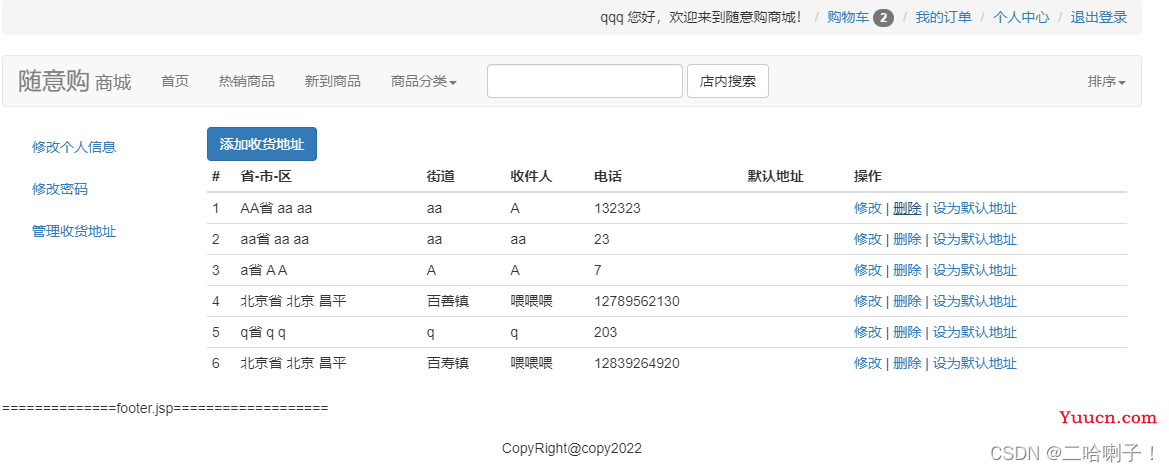
Task: Click the 街道 column header
Action: (441, 177)
